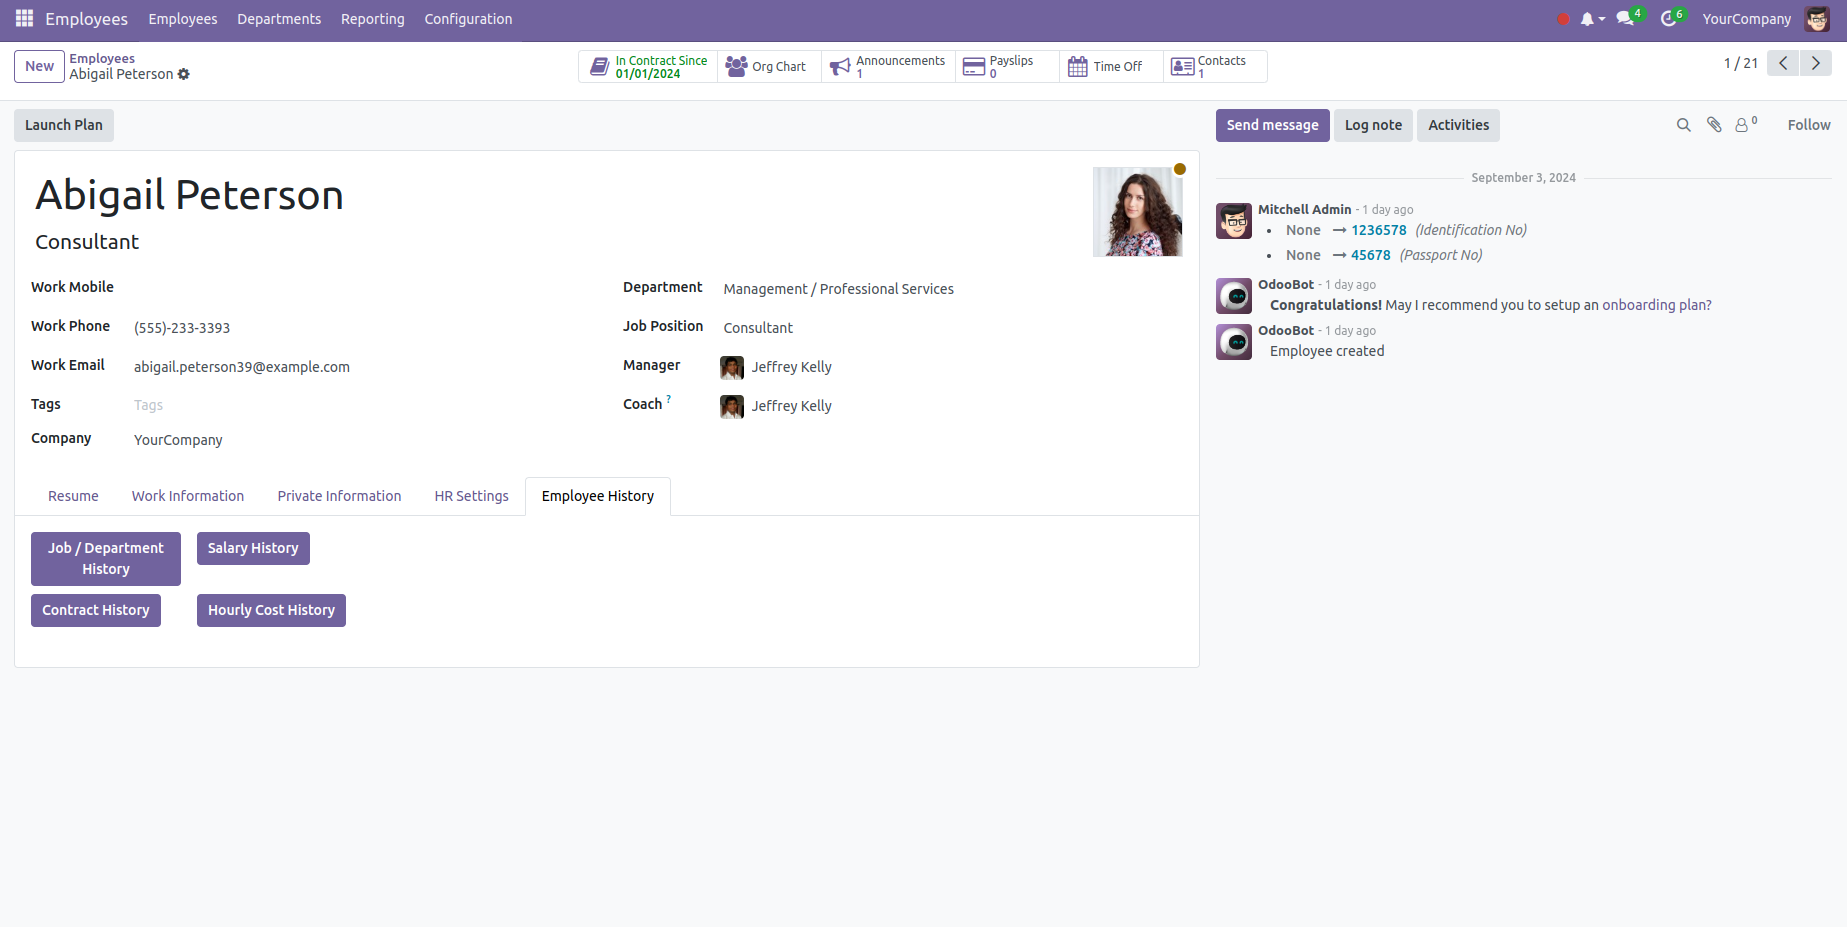
Task: Click the Salary History button
Action: pos(253,548)
